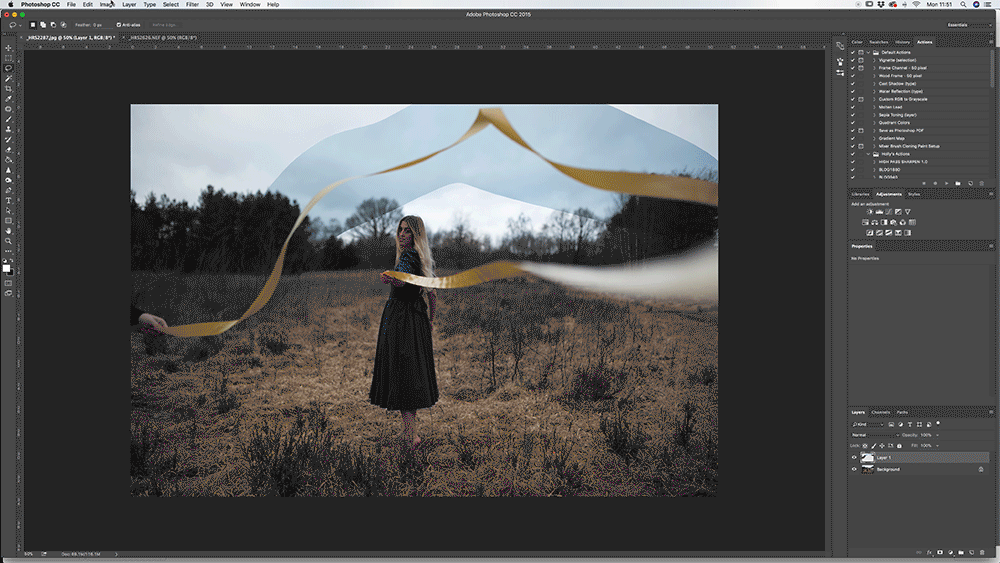Expand the Cast Shadow (type) action
This screenshot has width=1000, height=563.
click(874, 84)
